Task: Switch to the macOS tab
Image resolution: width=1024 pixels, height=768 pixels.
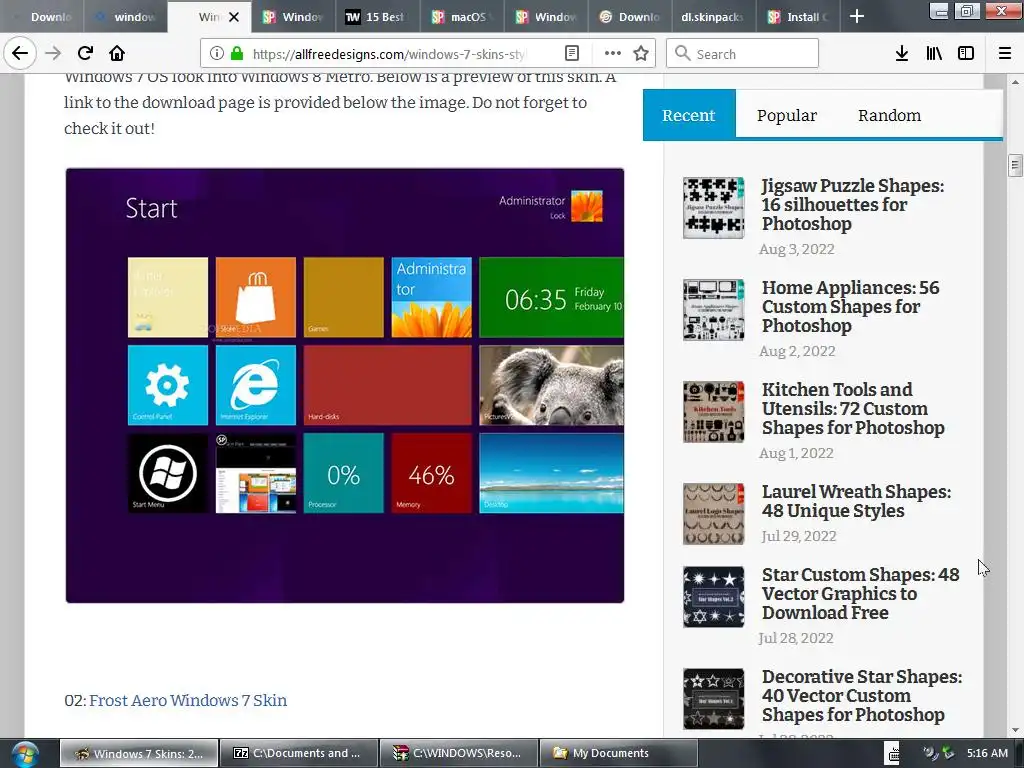Action: [x=462, y=17]
